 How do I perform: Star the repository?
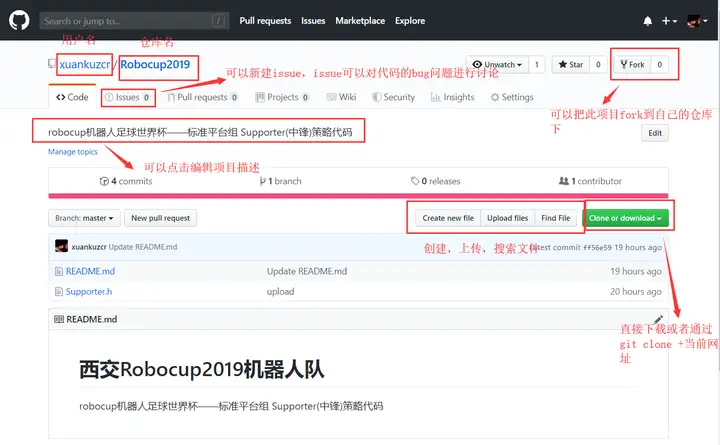[571, 65]
